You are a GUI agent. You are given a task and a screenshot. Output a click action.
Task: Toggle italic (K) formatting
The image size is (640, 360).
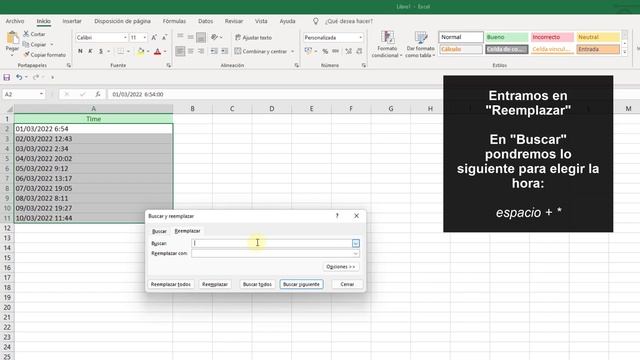pyautogui.click(x=90, y=51)
